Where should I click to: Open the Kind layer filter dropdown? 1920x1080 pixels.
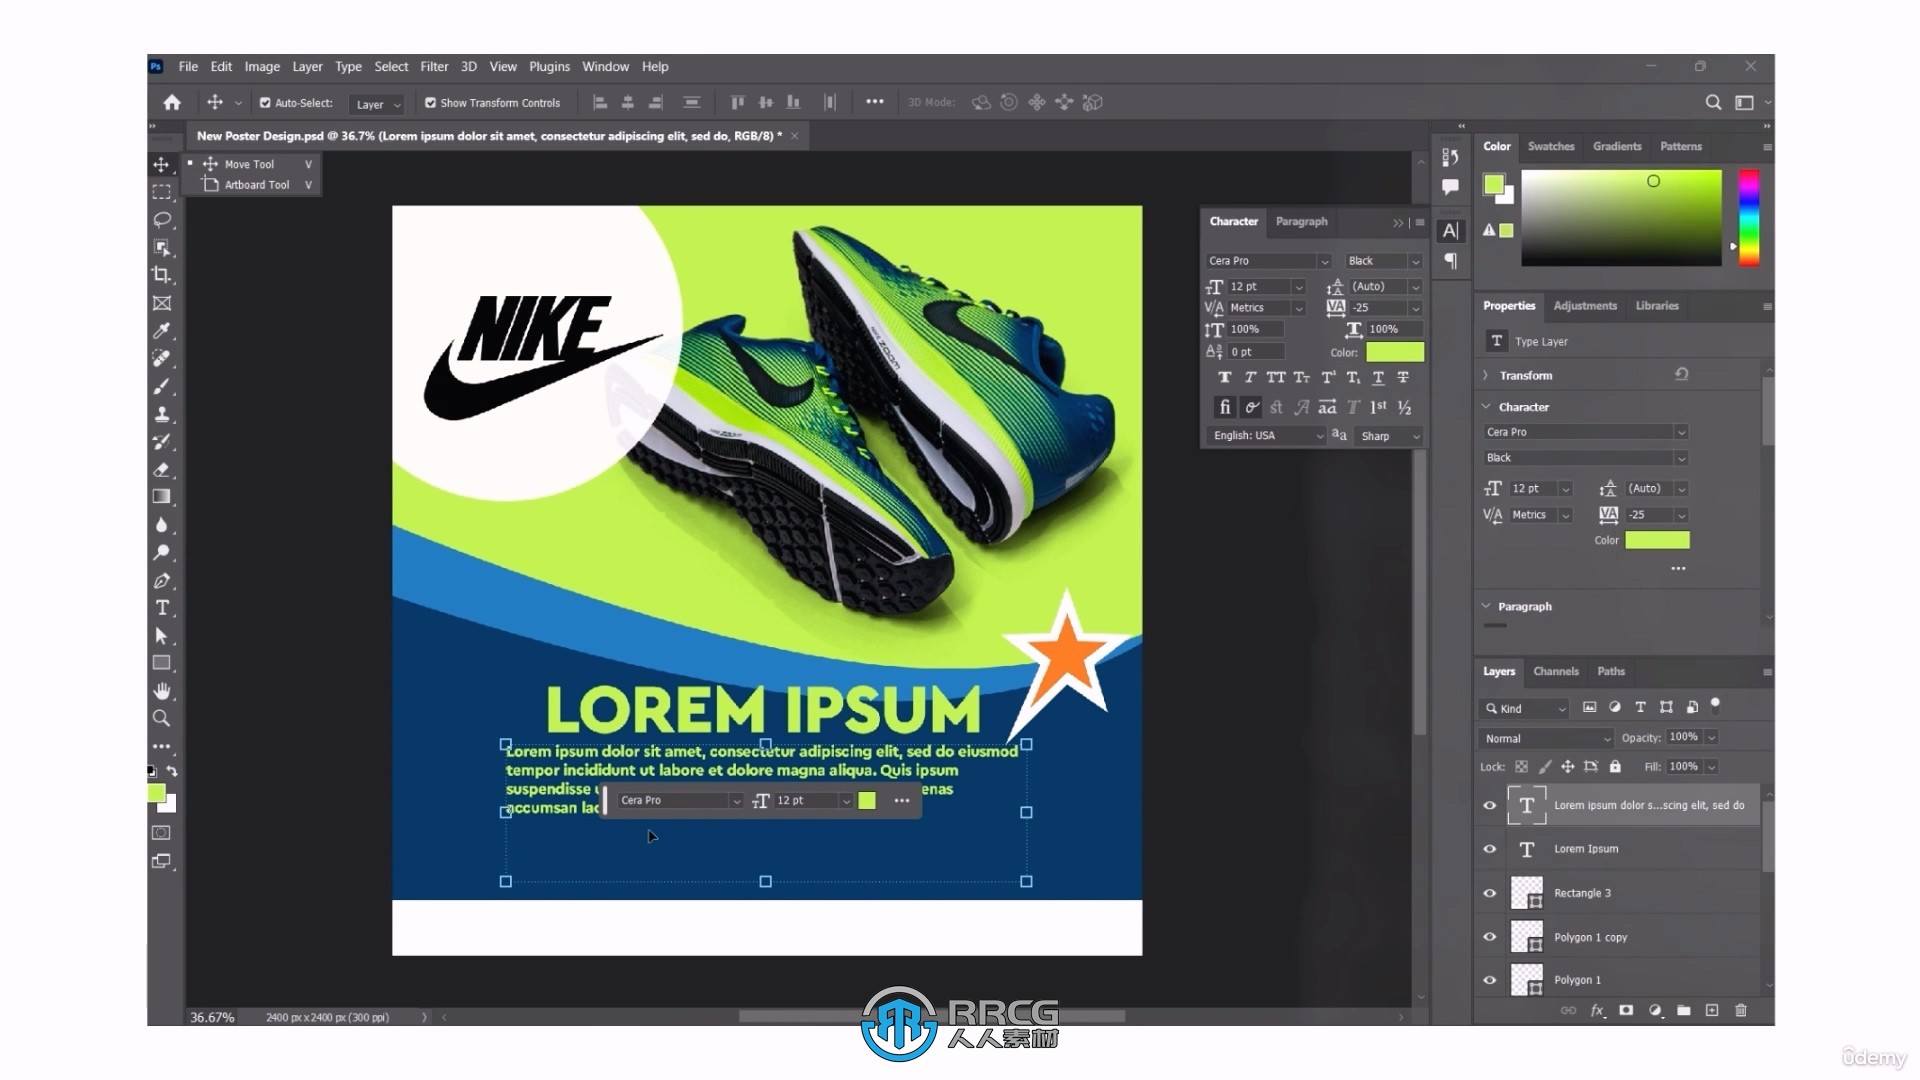point(1524,709)
